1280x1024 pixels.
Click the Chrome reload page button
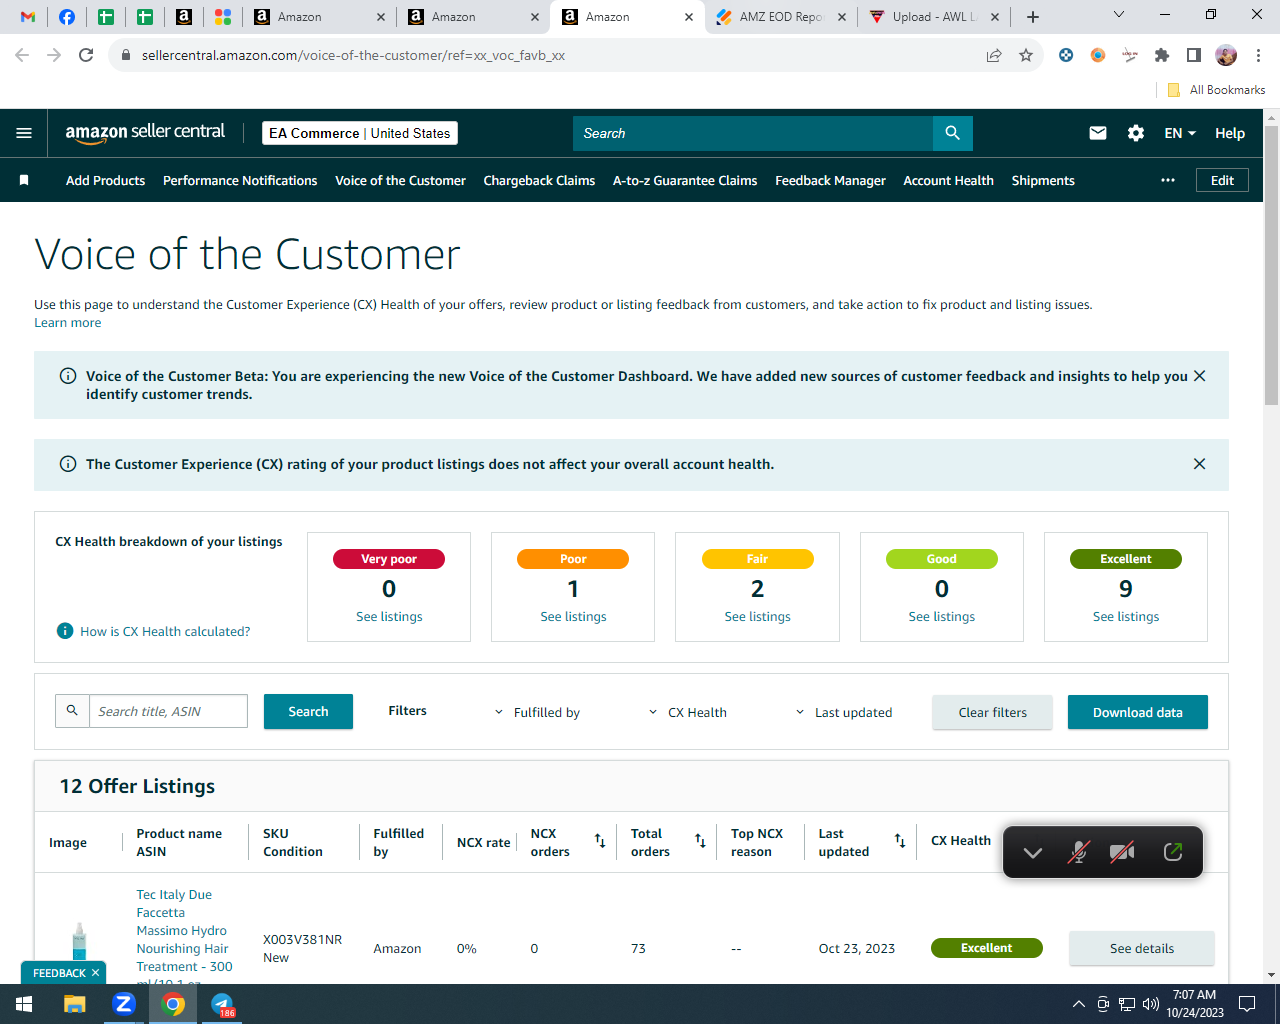coord(86,55)
